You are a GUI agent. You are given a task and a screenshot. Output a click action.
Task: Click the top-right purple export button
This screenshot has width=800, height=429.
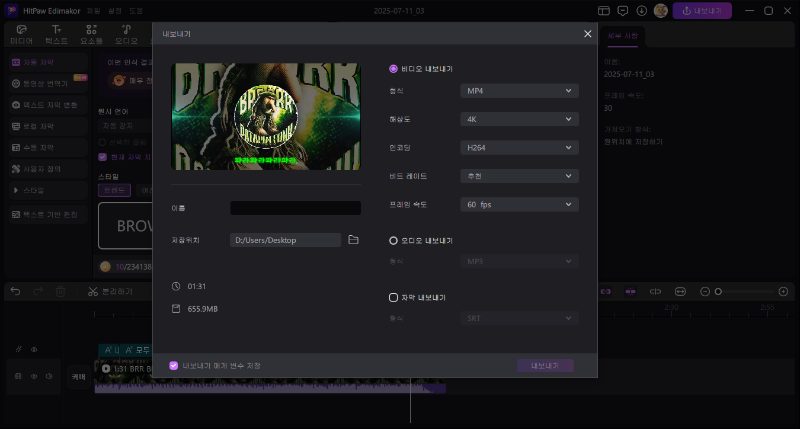702,11
